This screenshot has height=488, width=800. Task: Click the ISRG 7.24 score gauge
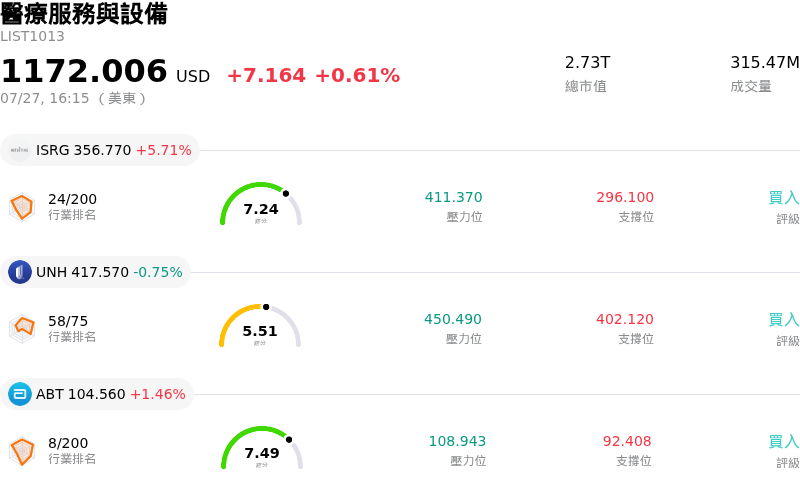[261, 204]
